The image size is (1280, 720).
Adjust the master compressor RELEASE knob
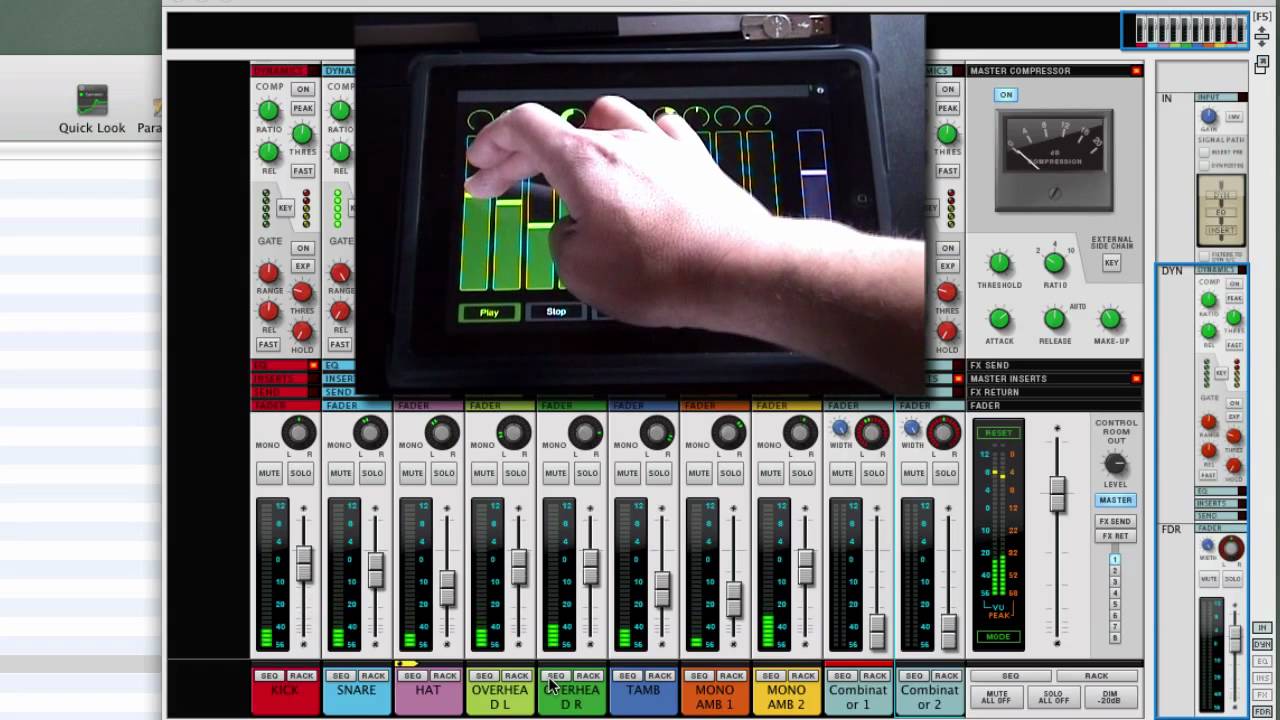[x=1054, y=319]
